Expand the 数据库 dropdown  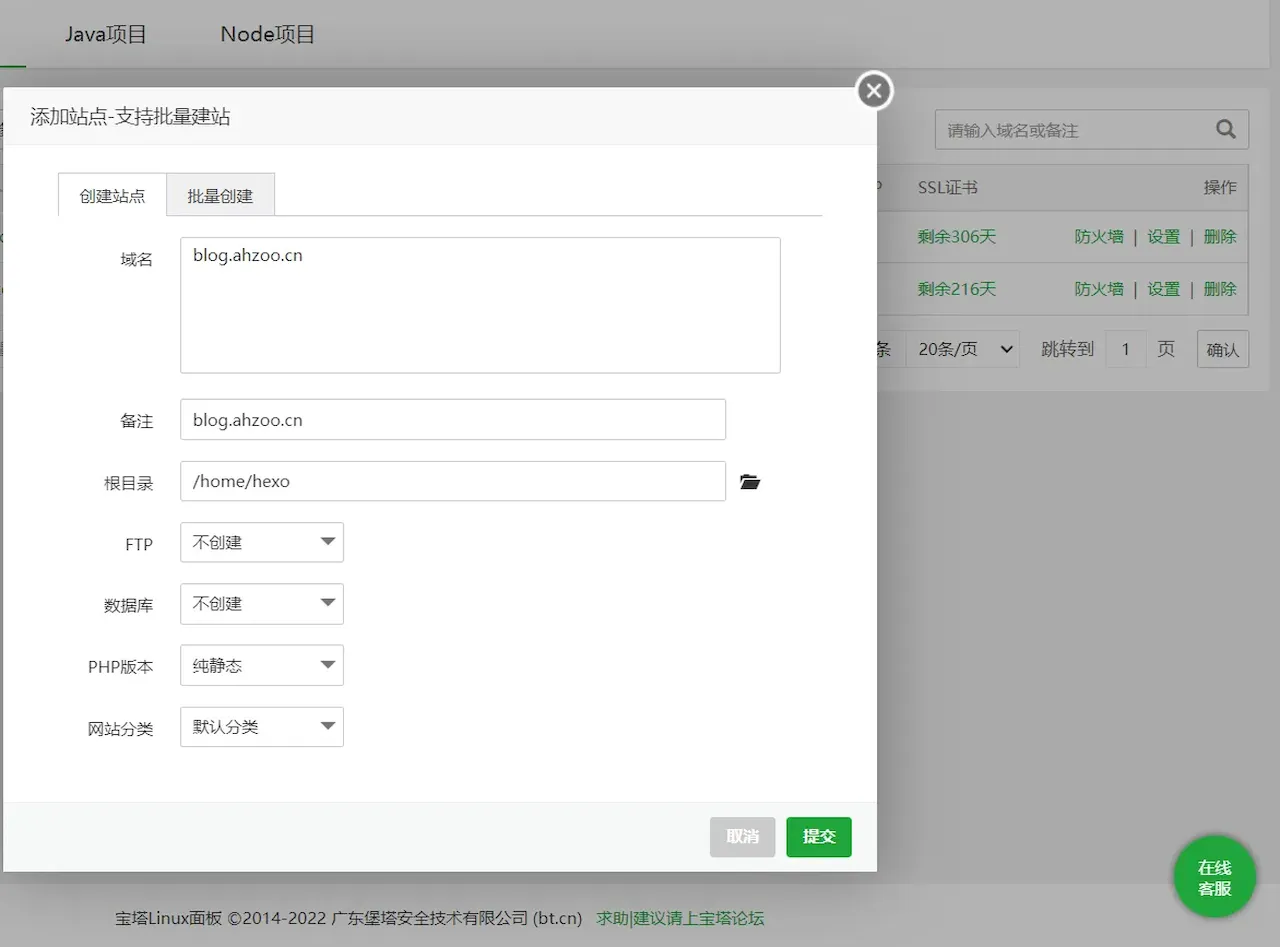(x=262, y=604)
